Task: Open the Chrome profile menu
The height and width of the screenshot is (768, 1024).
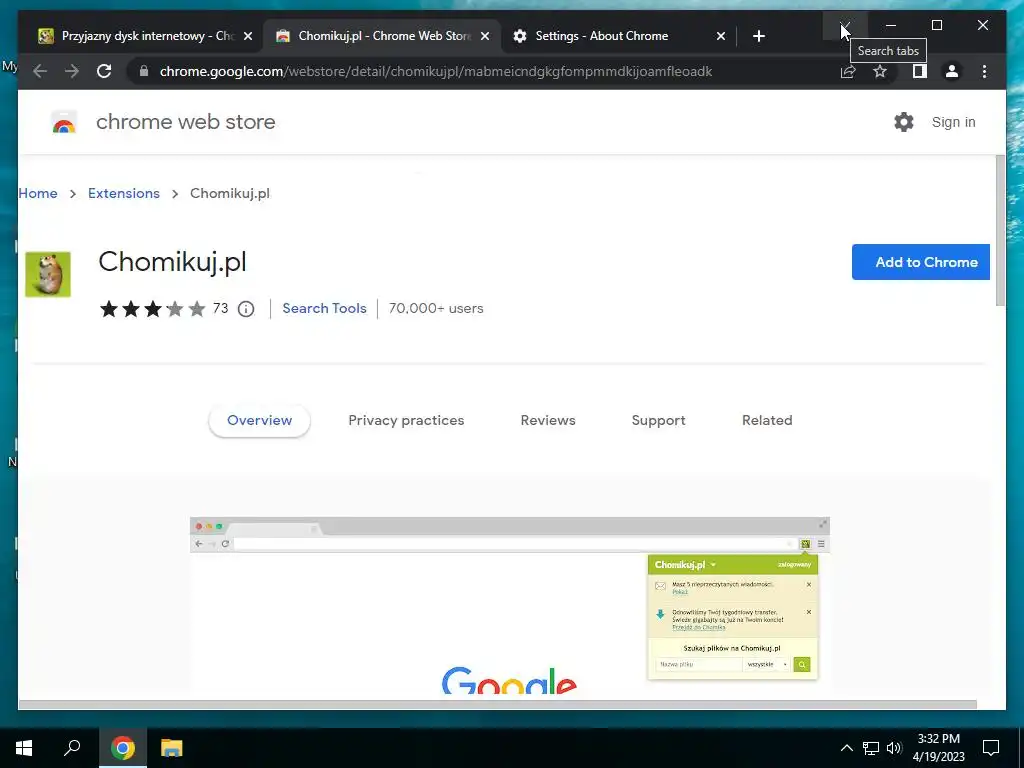Action: click(x=952, y=71)
